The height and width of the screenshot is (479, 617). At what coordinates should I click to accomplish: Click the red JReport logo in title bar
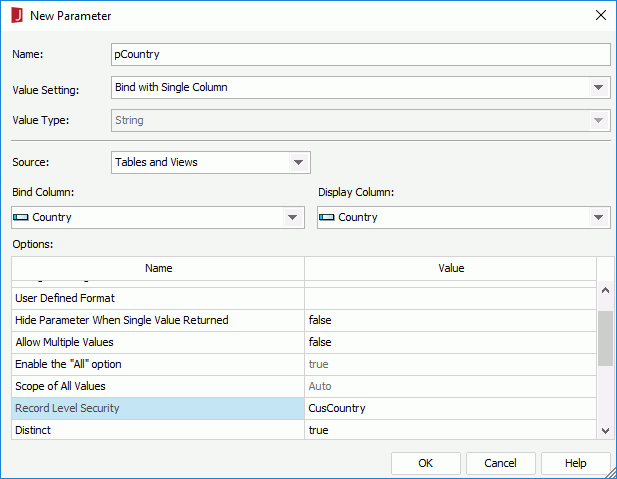(17, 16)
